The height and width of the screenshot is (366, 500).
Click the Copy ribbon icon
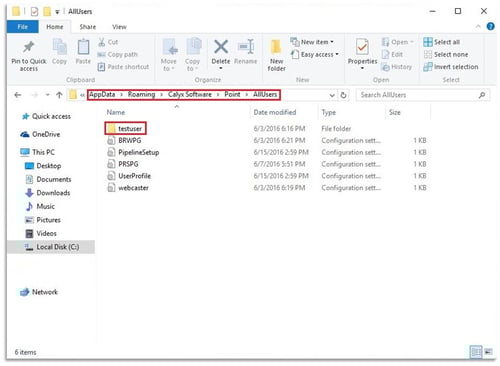point(60,47)
